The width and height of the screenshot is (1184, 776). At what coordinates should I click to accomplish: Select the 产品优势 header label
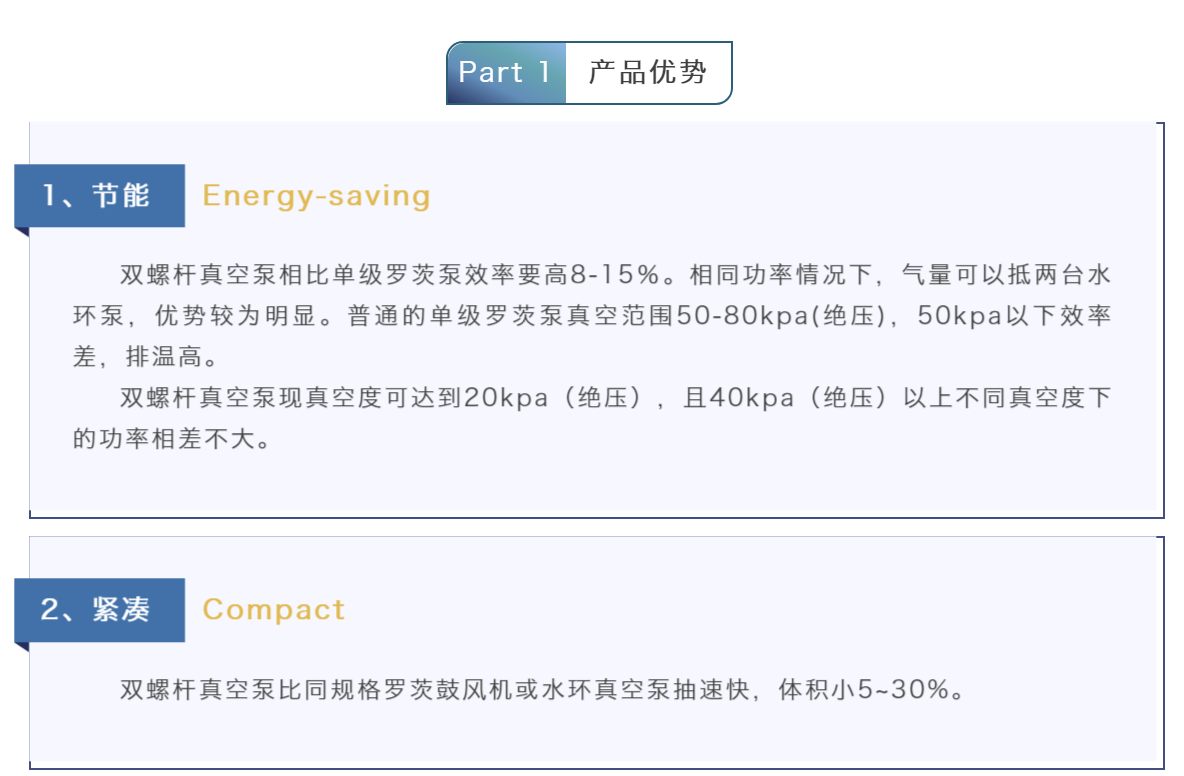[x=648, y=72]
